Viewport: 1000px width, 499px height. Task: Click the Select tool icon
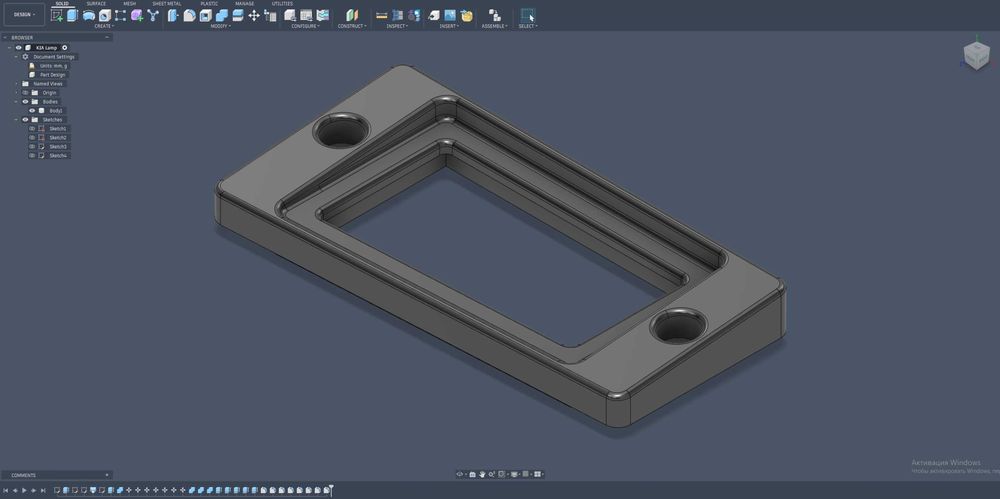click(x=527, y=15)
